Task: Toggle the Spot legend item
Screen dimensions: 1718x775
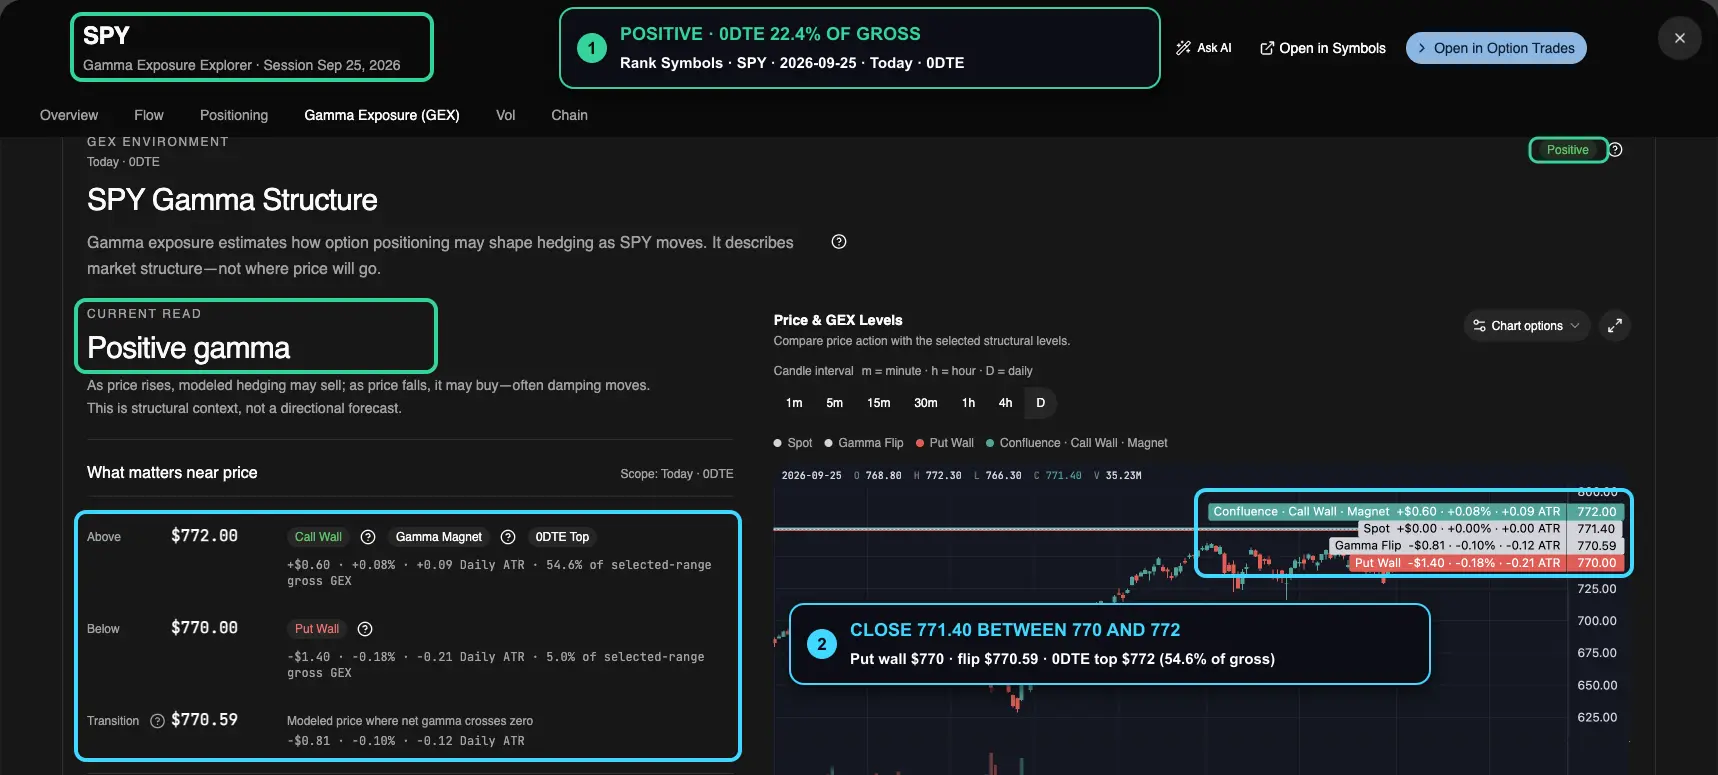Action: coord(793,443)
